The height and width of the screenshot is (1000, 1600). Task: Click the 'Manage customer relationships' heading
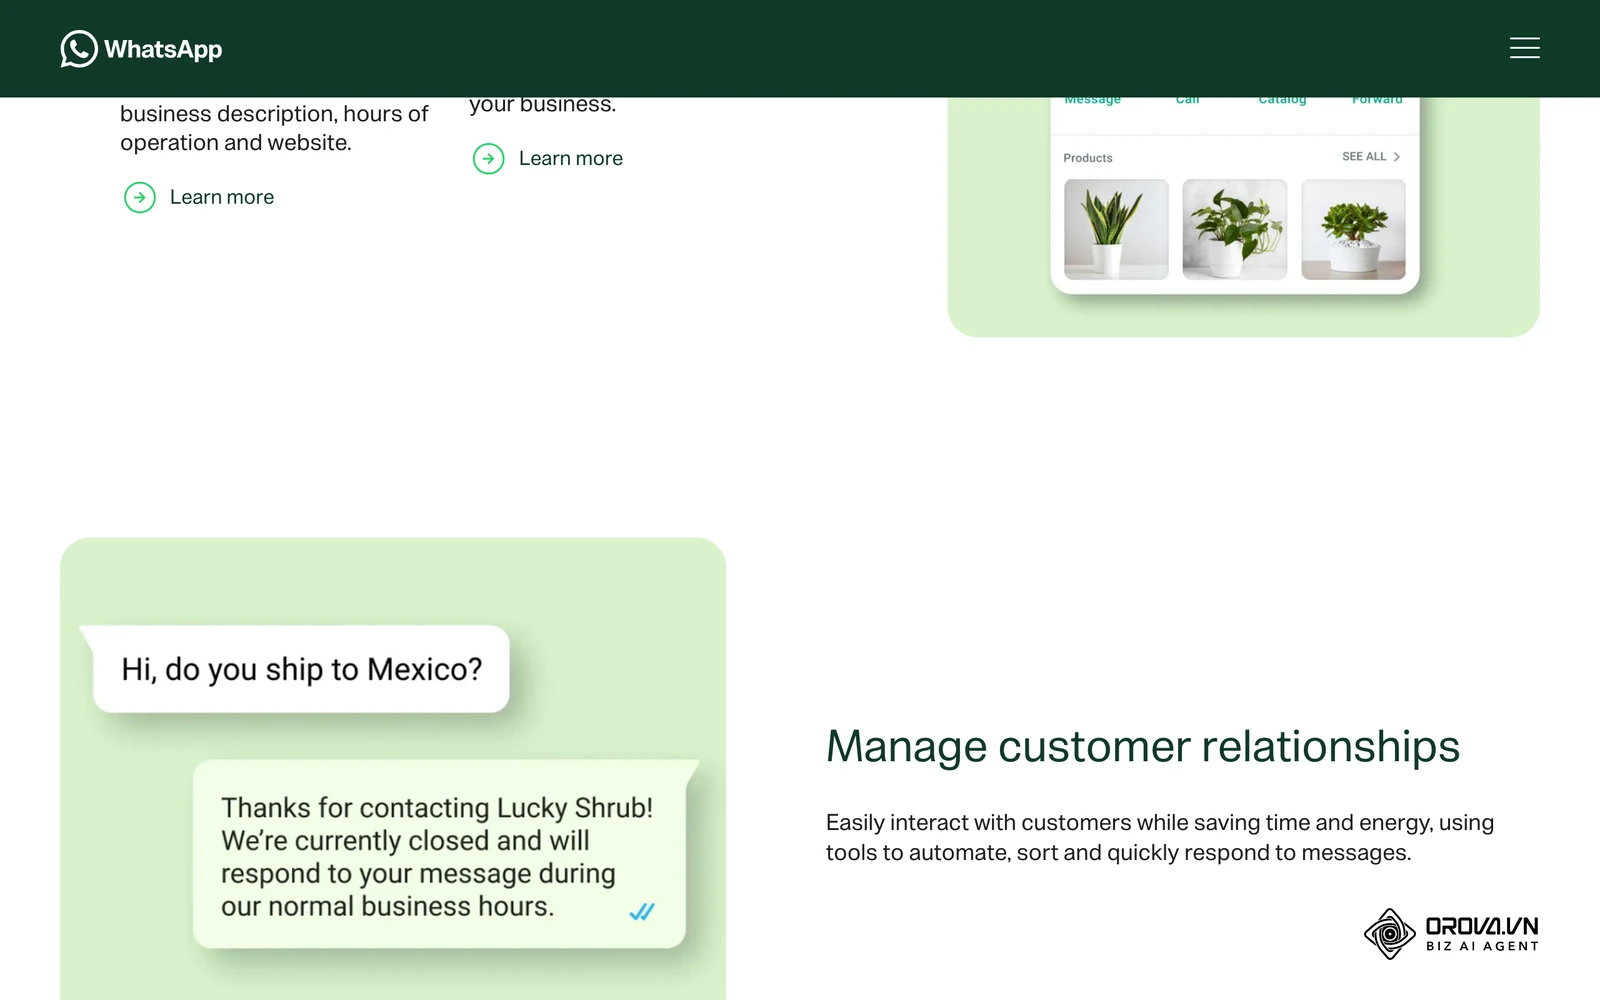(x=1143, y=747)
